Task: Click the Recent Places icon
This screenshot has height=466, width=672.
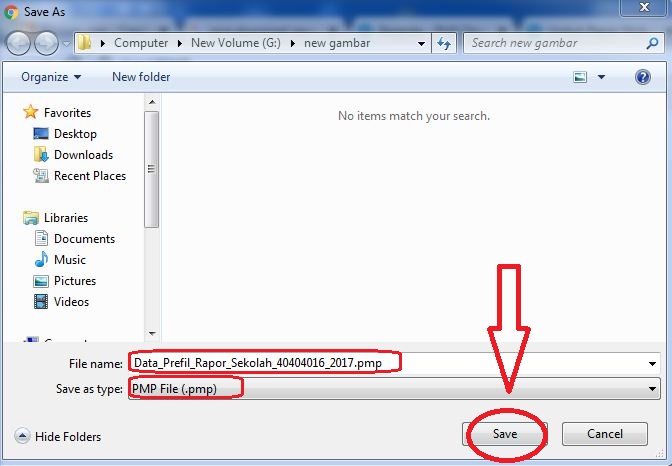Action: pos(41,175)
